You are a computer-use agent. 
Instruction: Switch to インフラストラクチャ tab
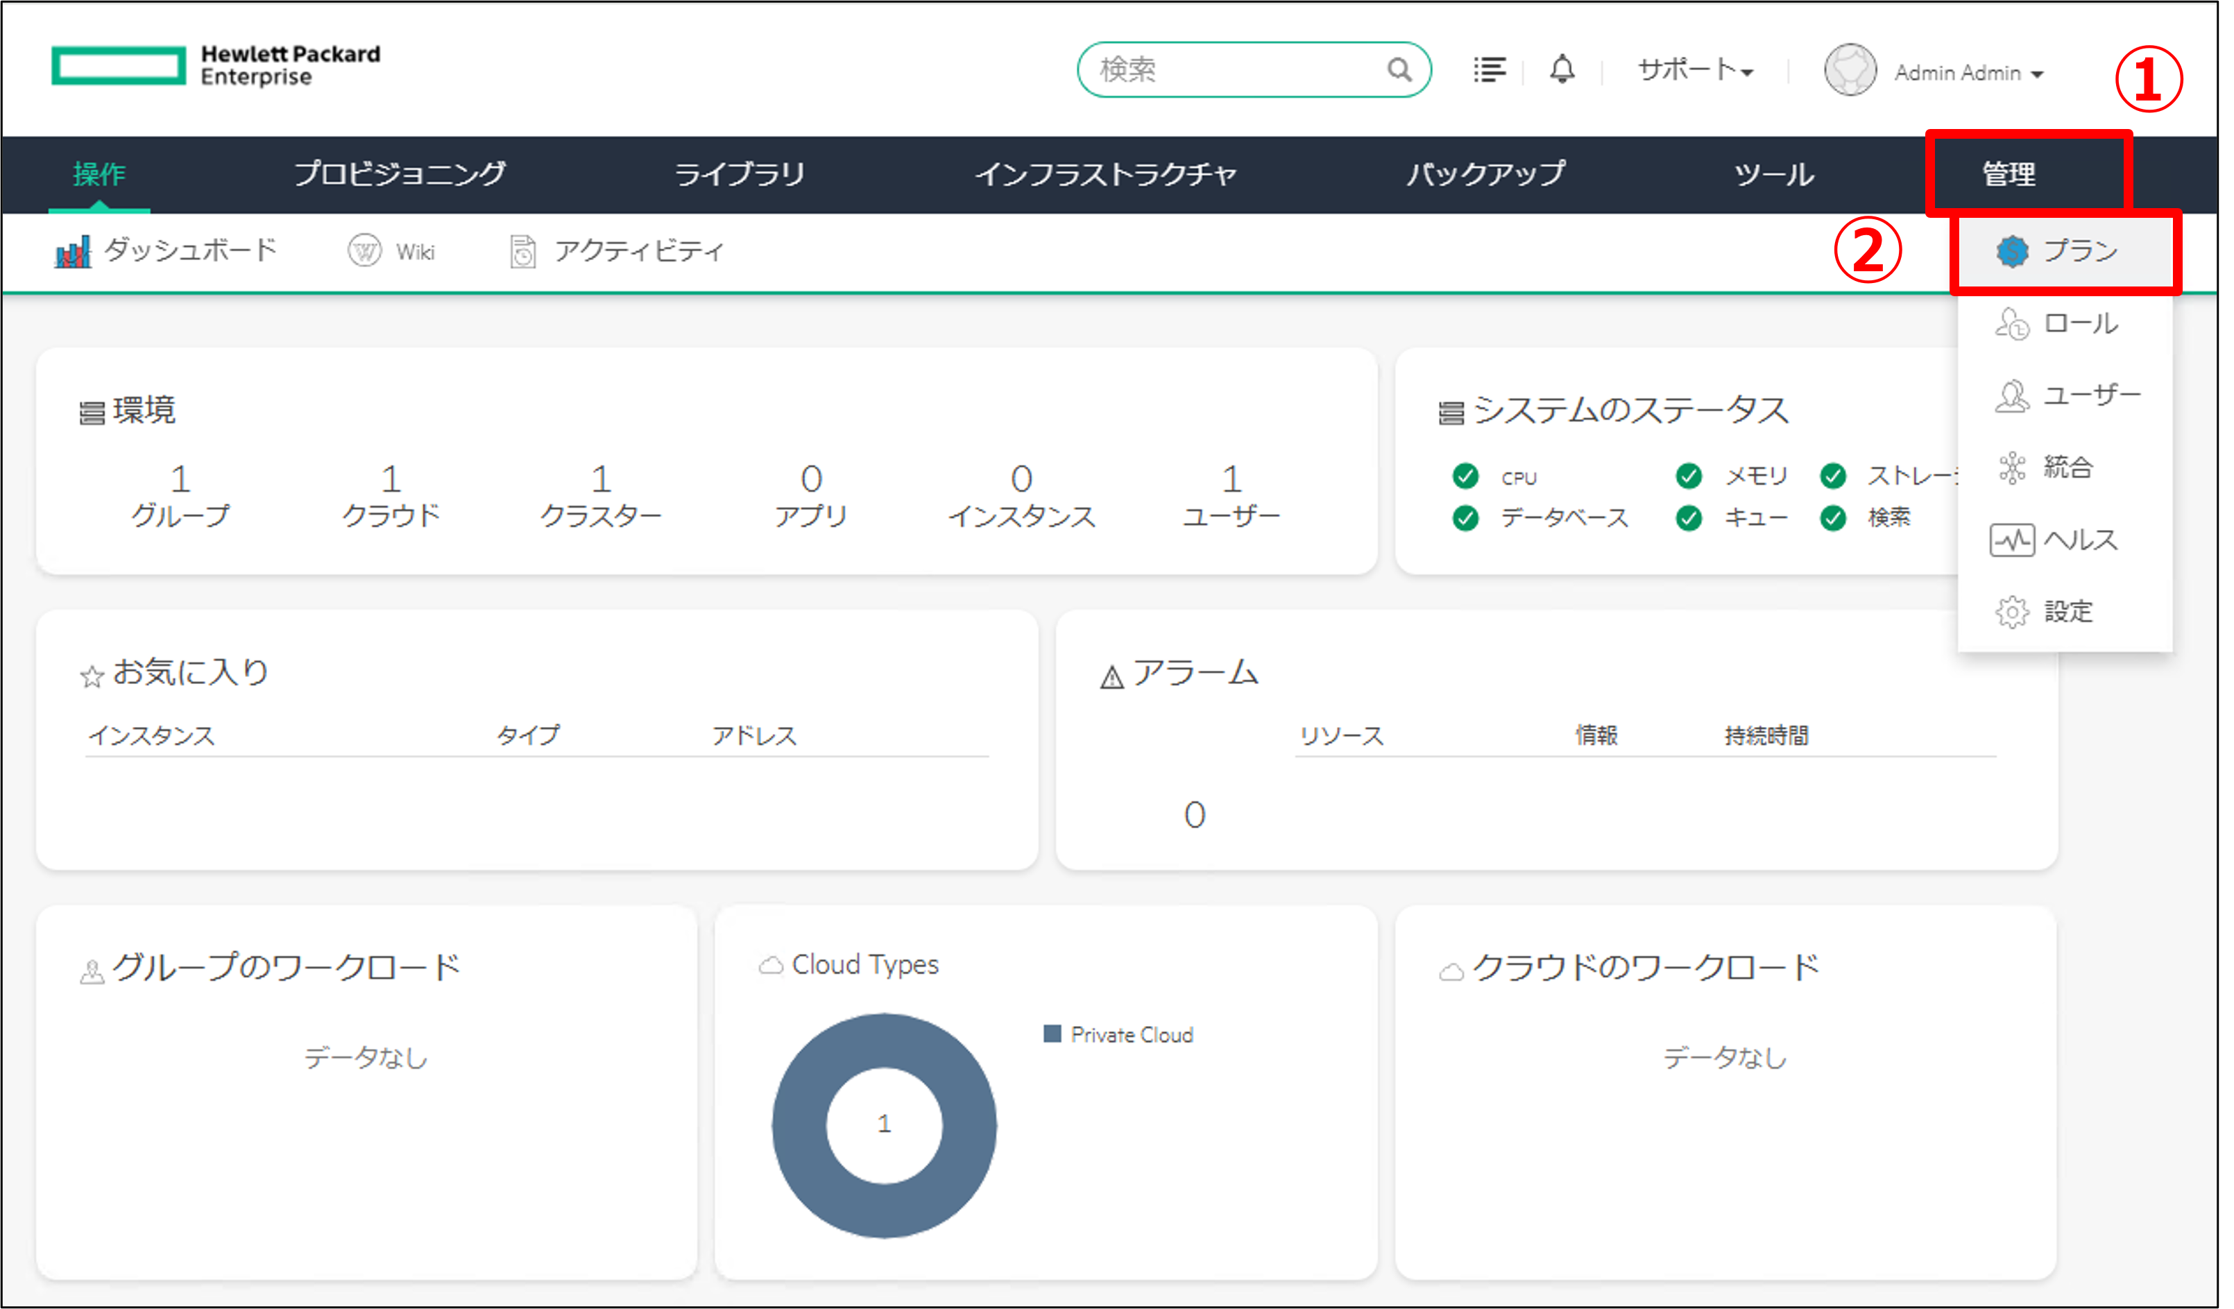[1106, 174]
